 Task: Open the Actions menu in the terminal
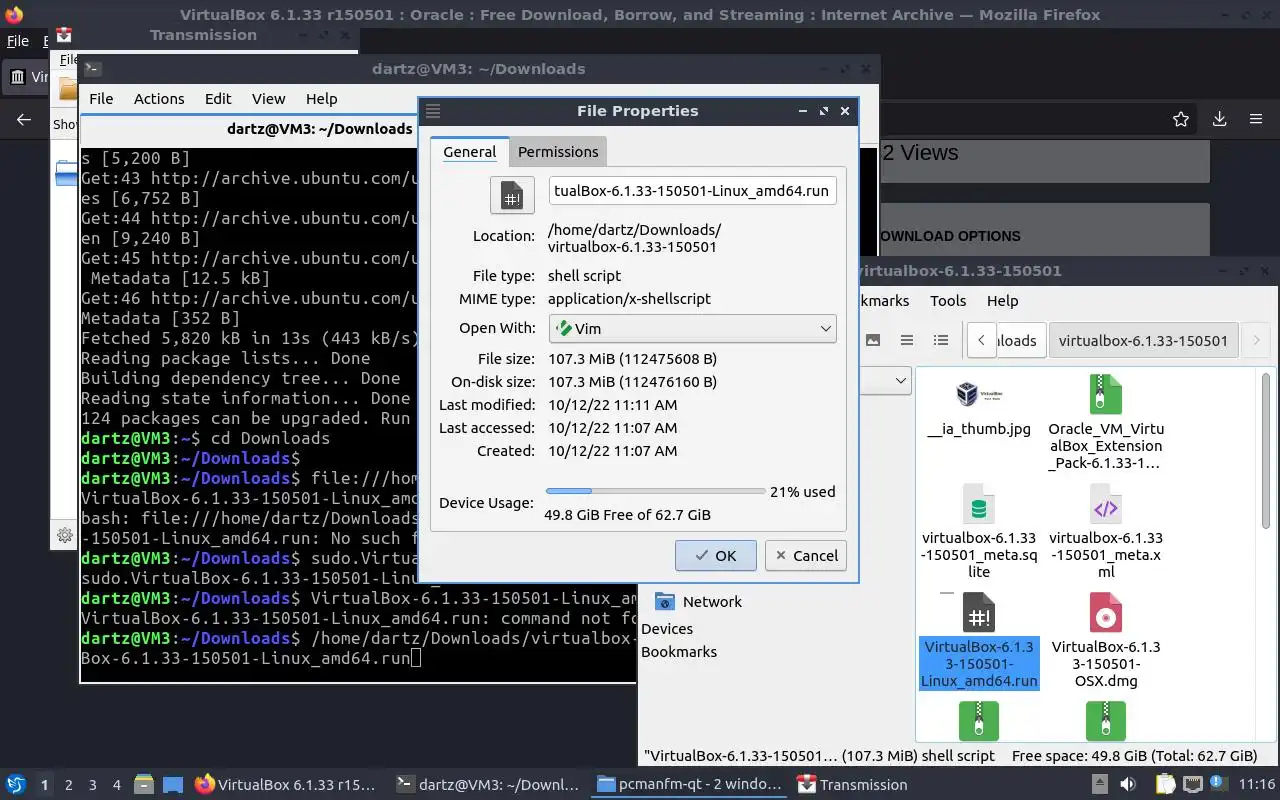click(x=159, y=98)
